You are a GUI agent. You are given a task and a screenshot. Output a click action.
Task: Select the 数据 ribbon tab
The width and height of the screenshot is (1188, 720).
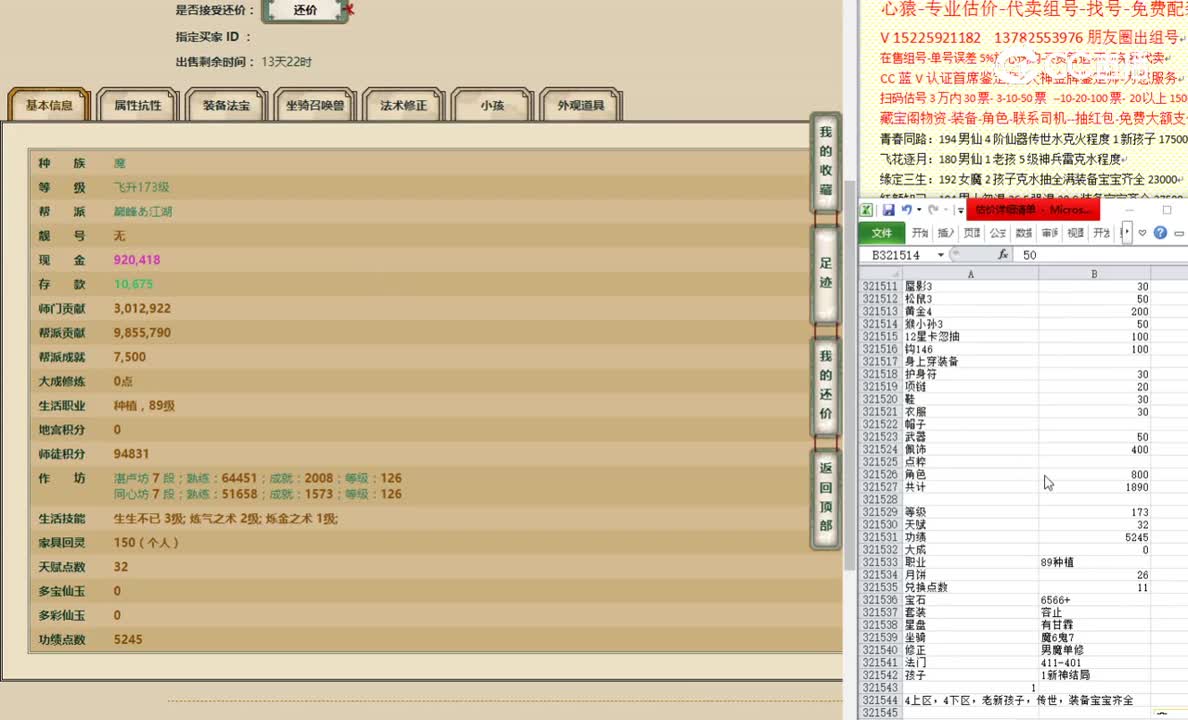click(x=1022, y=232)
